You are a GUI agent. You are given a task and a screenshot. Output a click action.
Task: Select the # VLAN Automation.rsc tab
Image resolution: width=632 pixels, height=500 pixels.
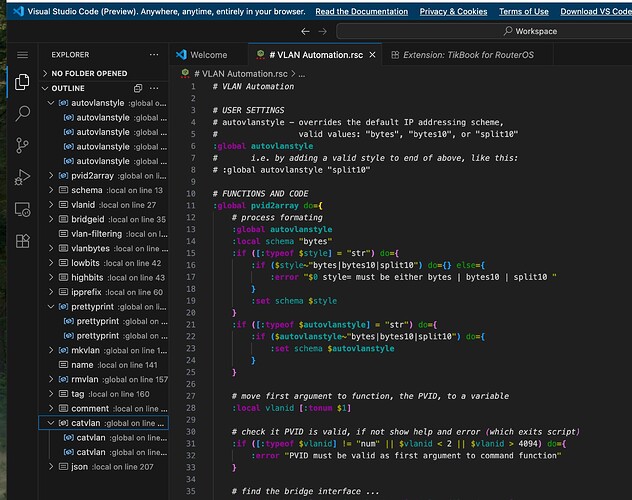click(x=316, y=55)
